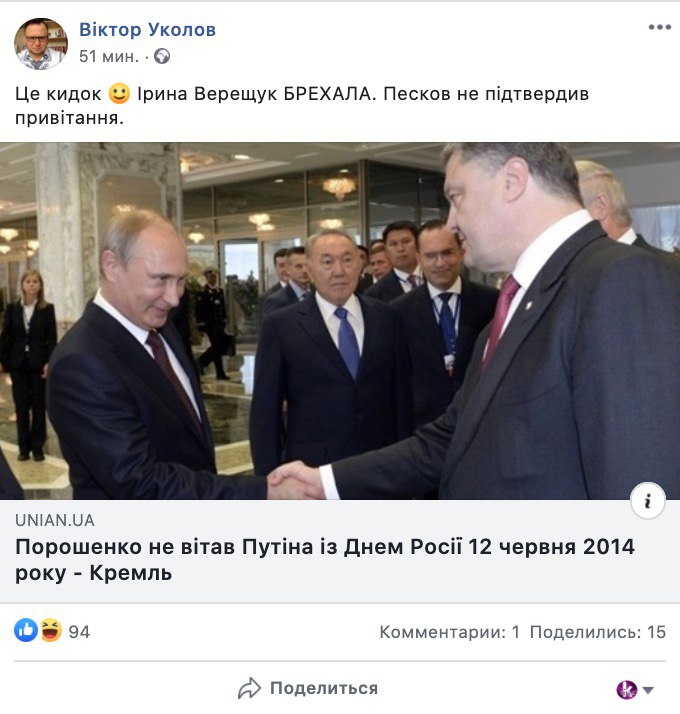Viewport: 680px width, 714px height.
Task: Open Віктор Уколов's profile name link
Action: [x=147, y=30]
